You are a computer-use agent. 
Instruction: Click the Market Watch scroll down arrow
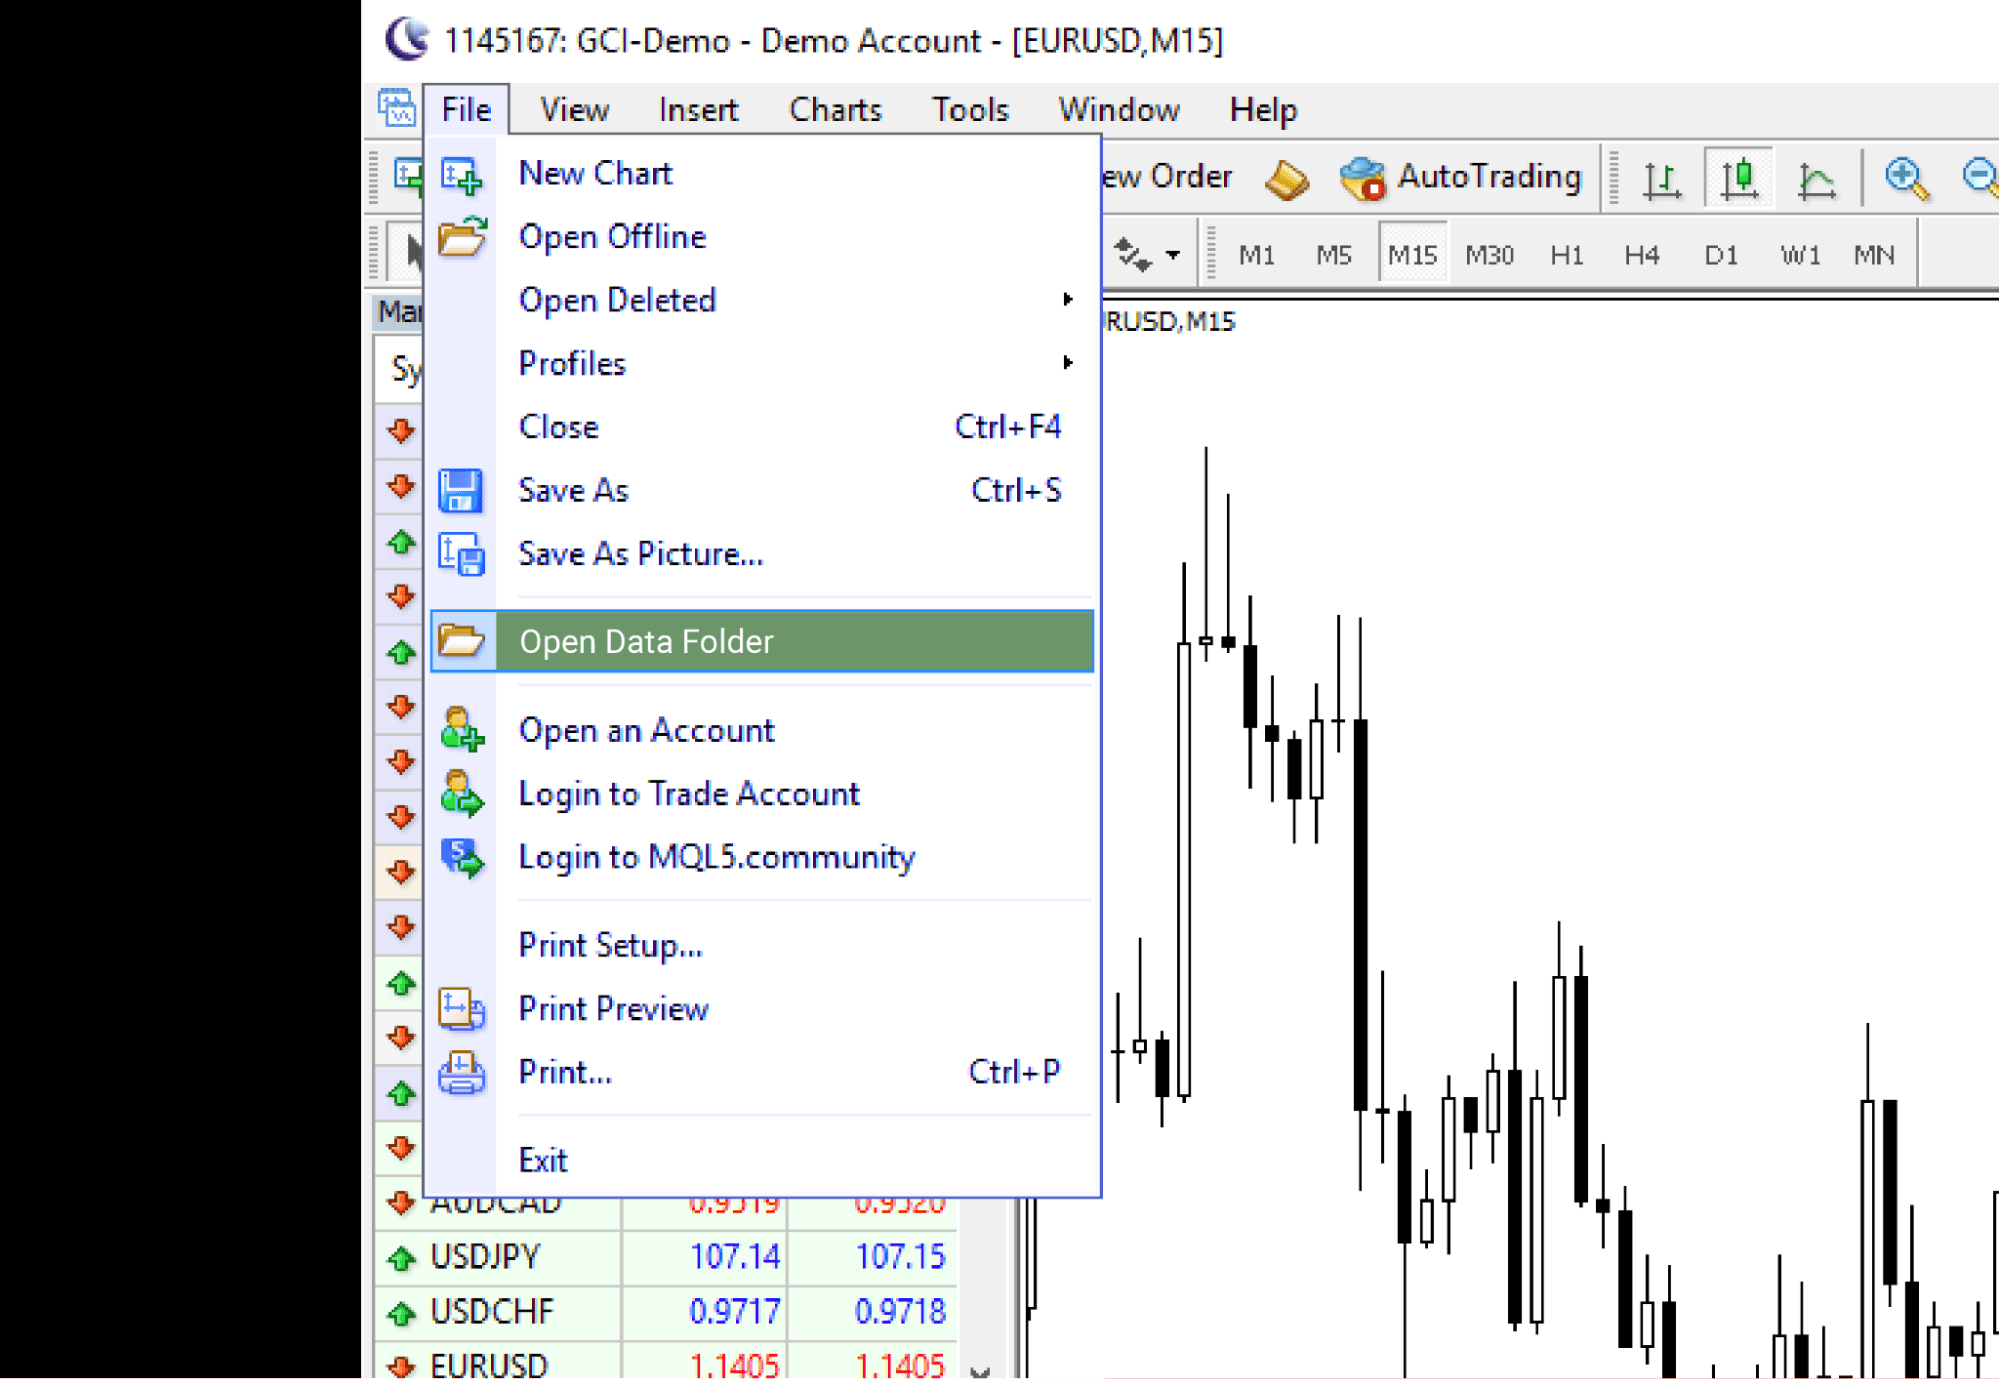(x=981, y=1370)
